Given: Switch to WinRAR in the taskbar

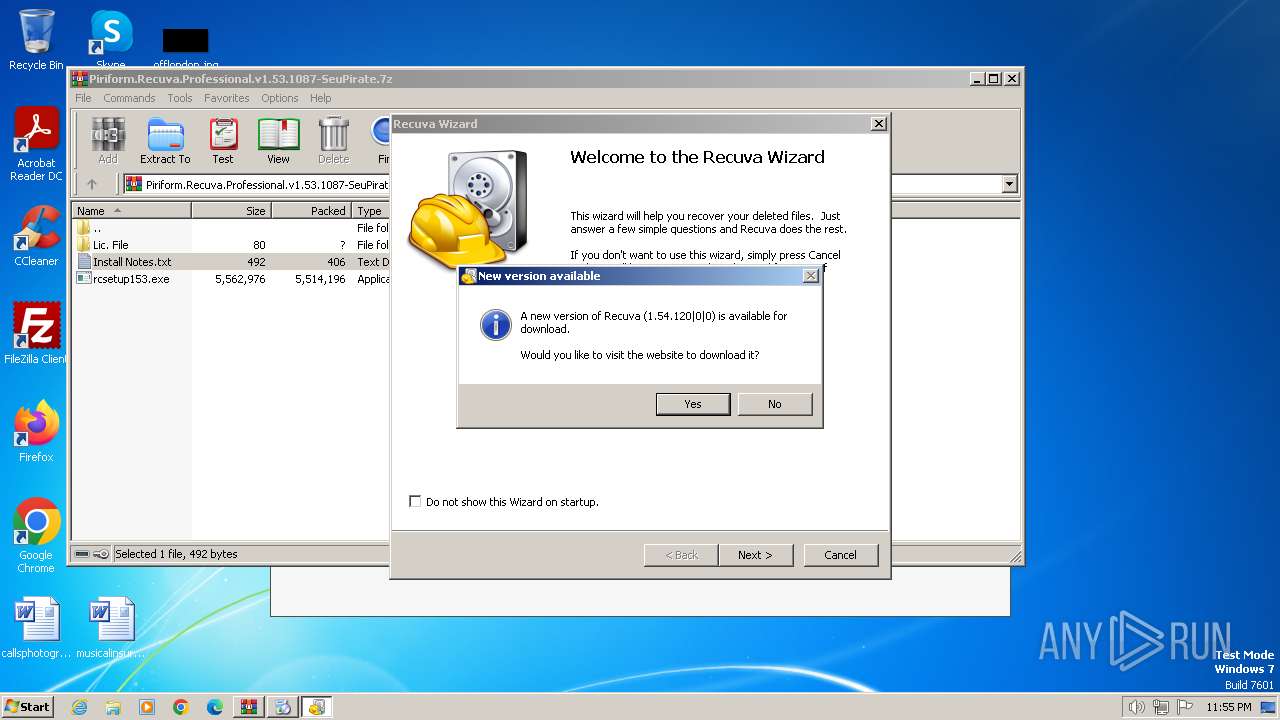Looking at the screenshot, I should (x=249, y=707).
